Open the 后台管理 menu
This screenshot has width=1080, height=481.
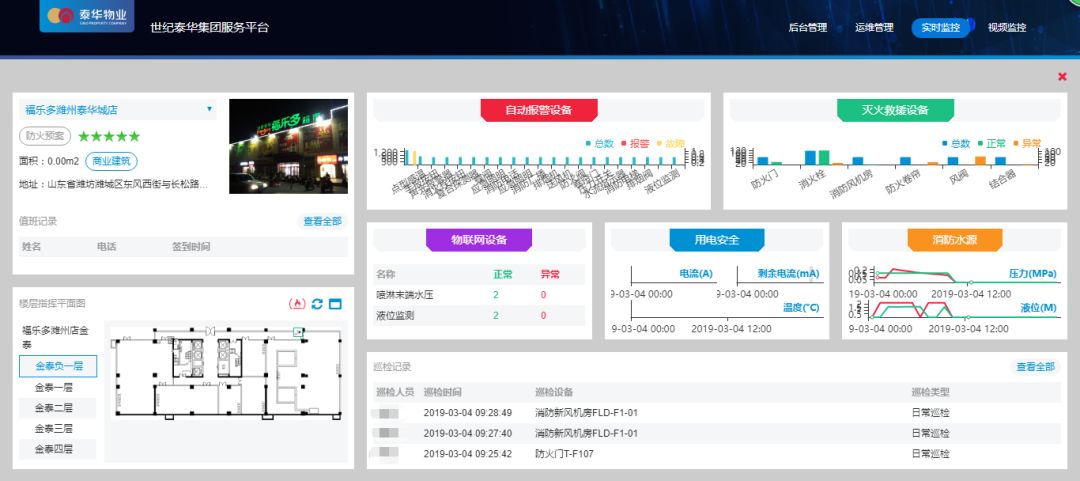807,28
